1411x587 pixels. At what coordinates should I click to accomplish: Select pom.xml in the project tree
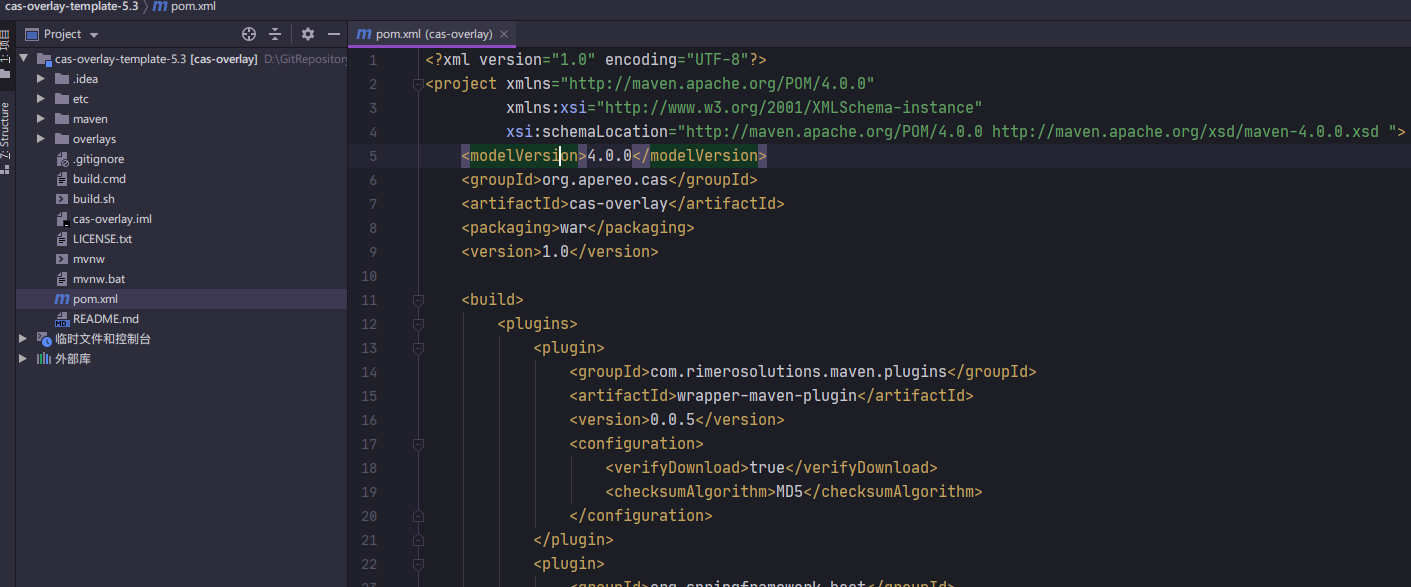(x=95, y=299)
